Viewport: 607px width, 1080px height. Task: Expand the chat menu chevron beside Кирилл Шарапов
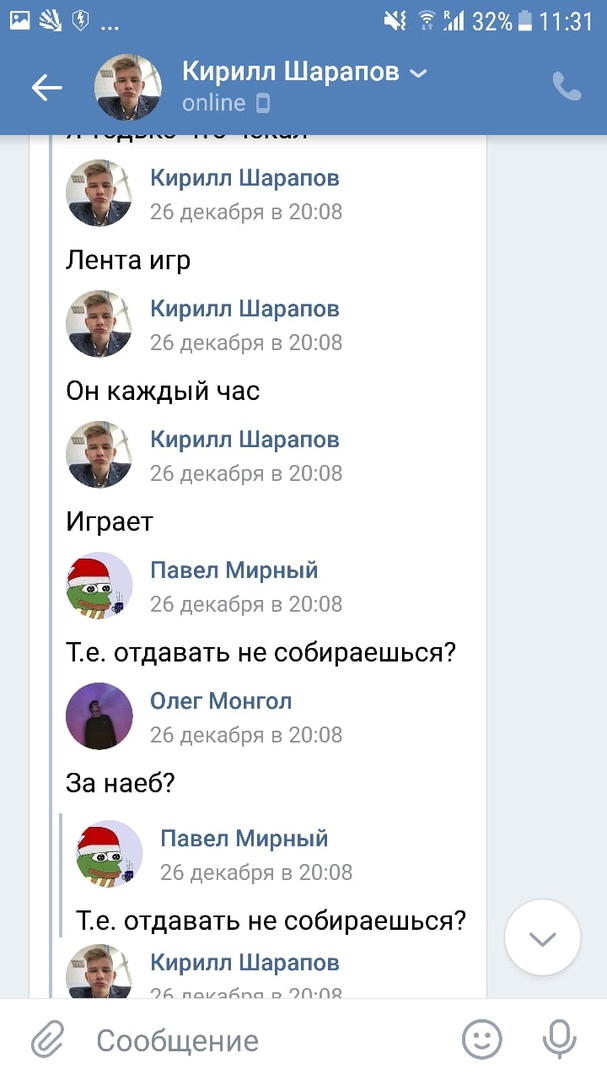[x=419, y=73]
